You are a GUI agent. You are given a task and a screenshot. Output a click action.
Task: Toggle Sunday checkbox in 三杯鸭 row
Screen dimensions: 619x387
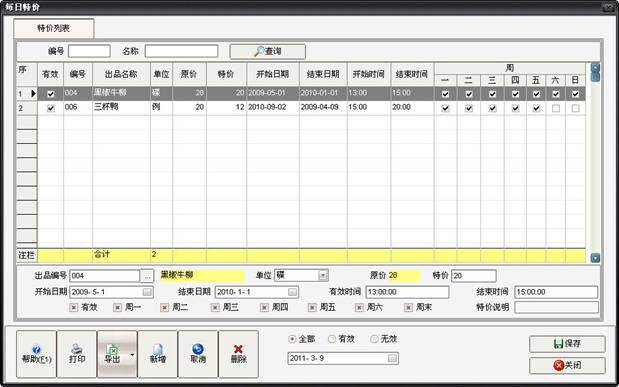(576, 108)
